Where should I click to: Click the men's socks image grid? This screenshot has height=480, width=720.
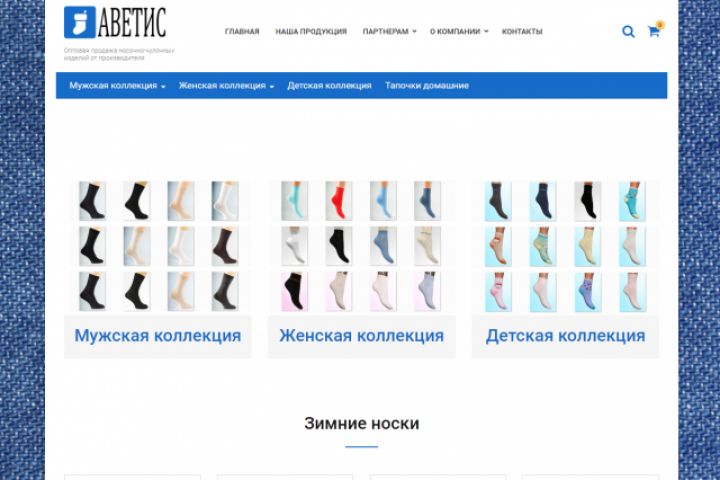tap(158, 246)
